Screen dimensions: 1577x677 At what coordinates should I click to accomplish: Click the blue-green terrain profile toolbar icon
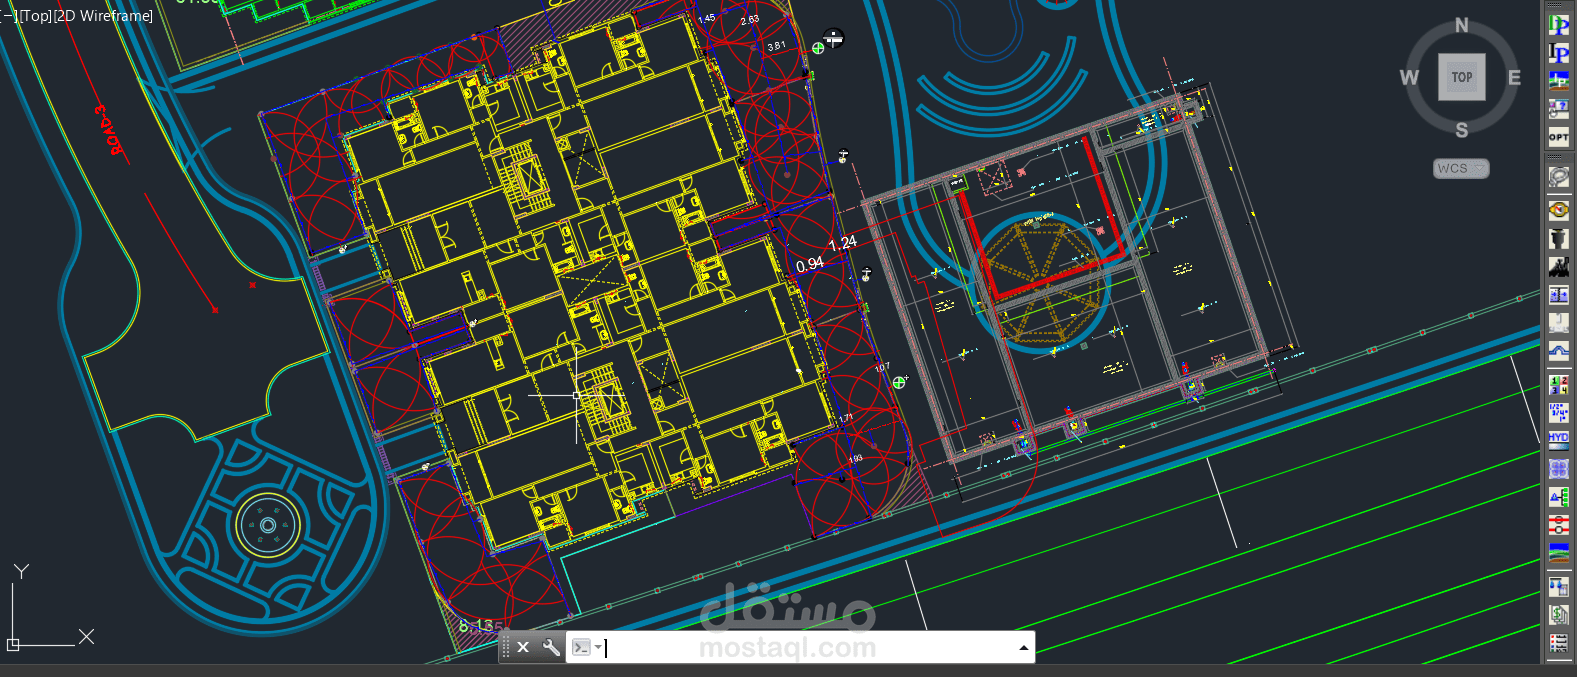tap(1558, 552)
